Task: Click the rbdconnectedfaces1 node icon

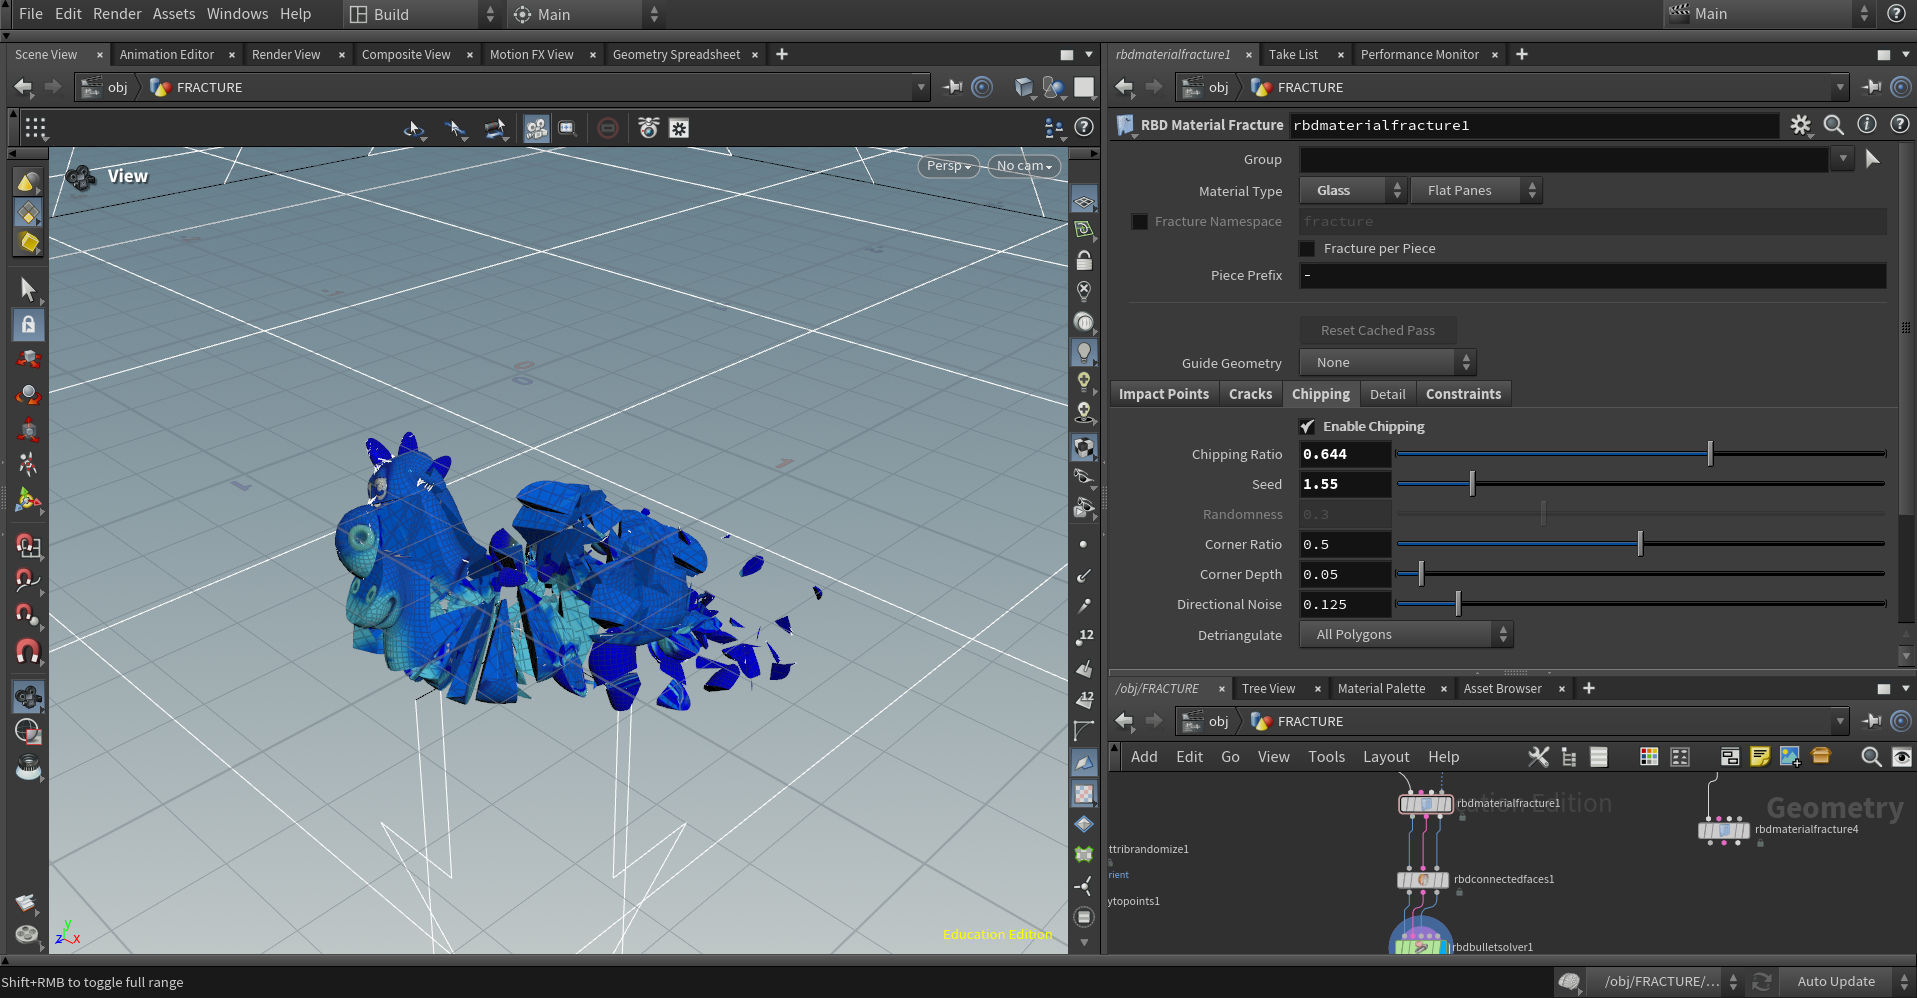Action: 1422,880
